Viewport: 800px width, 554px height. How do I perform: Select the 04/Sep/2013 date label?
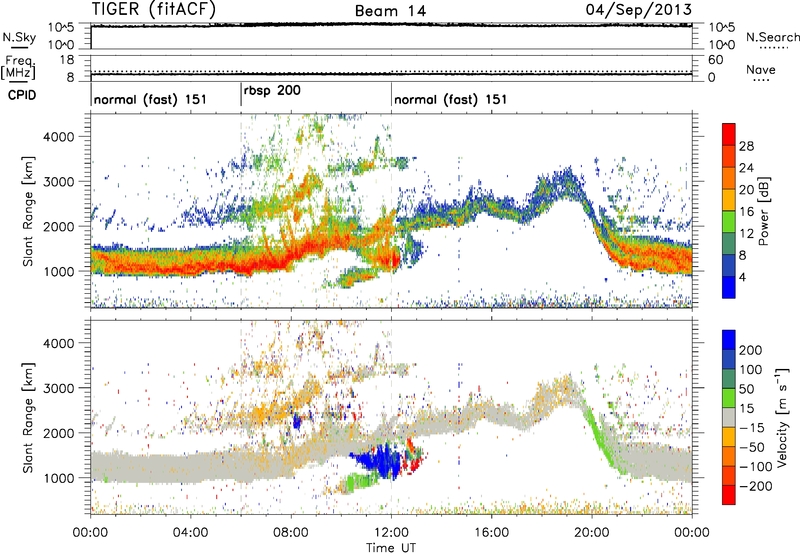(x=638, y=9)
